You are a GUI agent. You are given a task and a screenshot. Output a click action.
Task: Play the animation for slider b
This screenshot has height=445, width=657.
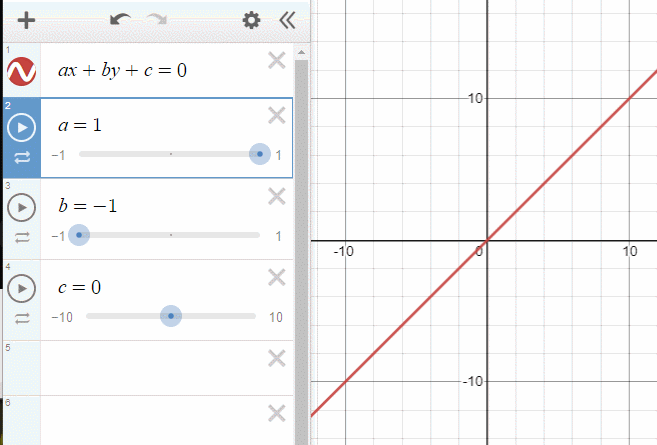pos(21,207)
